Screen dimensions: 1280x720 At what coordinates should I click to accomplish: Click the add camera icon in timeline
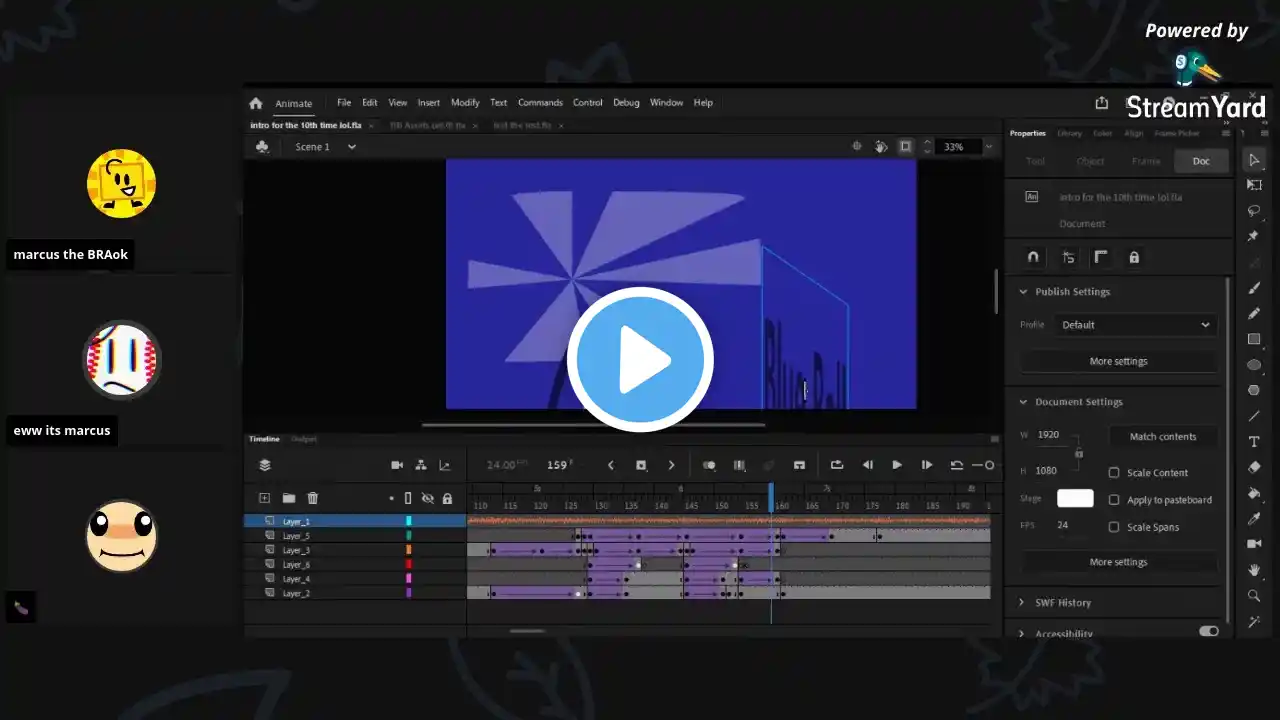pyautogui.click(x=397, y=465)
